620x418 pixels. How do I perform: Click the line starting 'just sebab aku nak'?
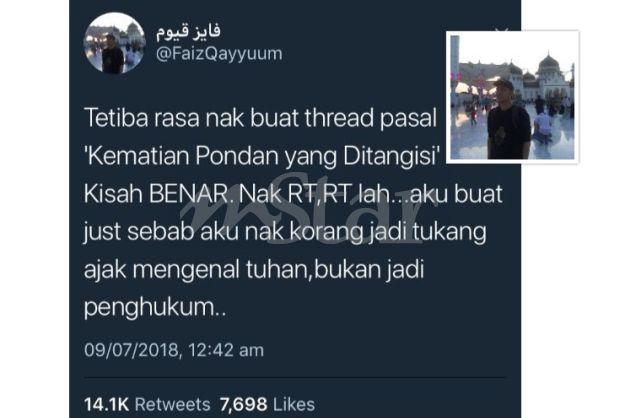285,232
